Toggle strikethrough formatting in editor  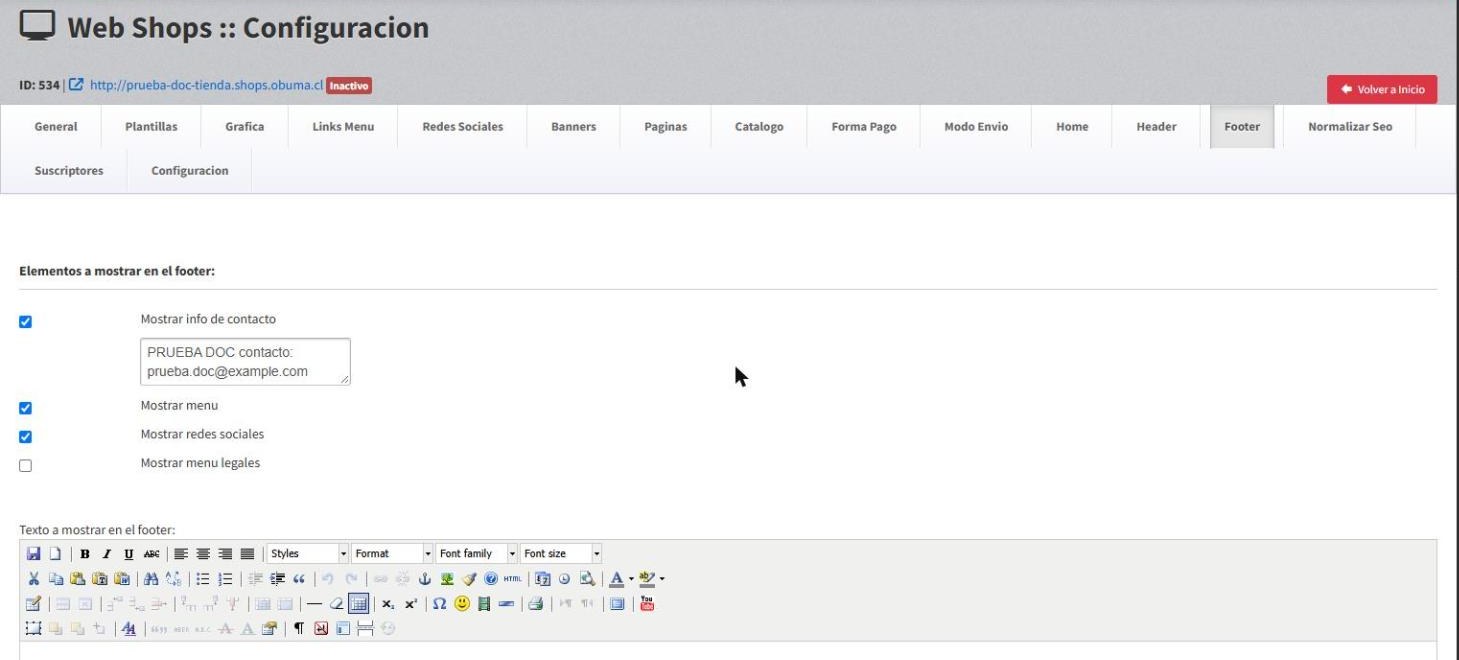click(x=152, y=553)
